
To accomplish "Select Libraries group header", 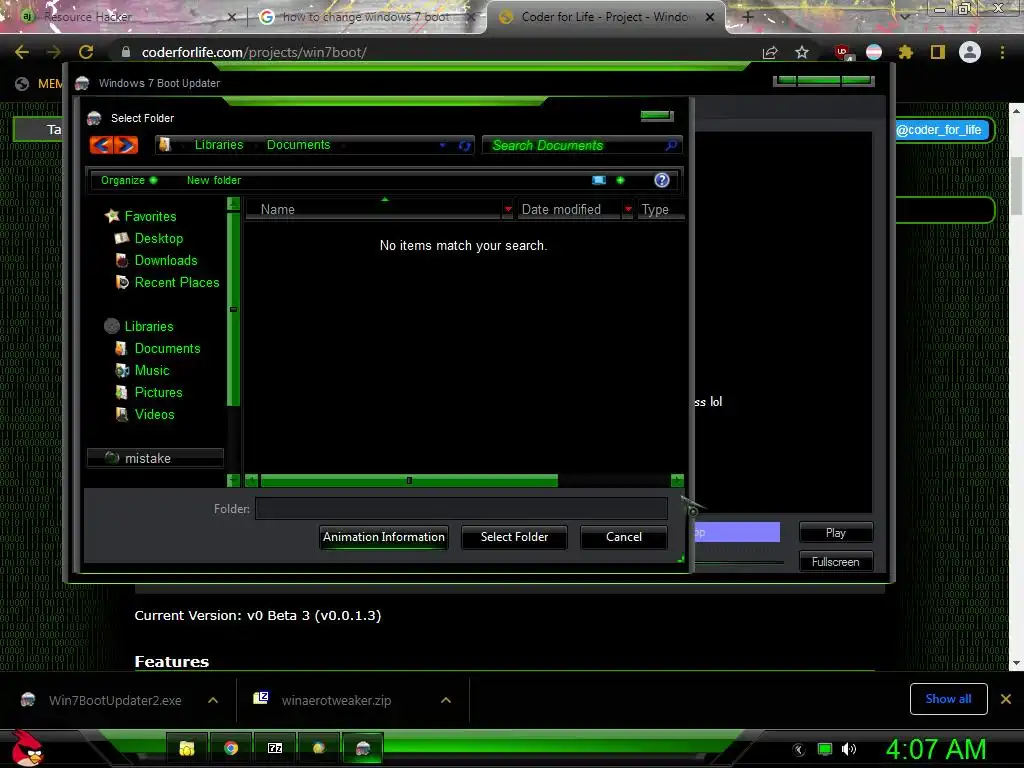I will tap(149, 327).
